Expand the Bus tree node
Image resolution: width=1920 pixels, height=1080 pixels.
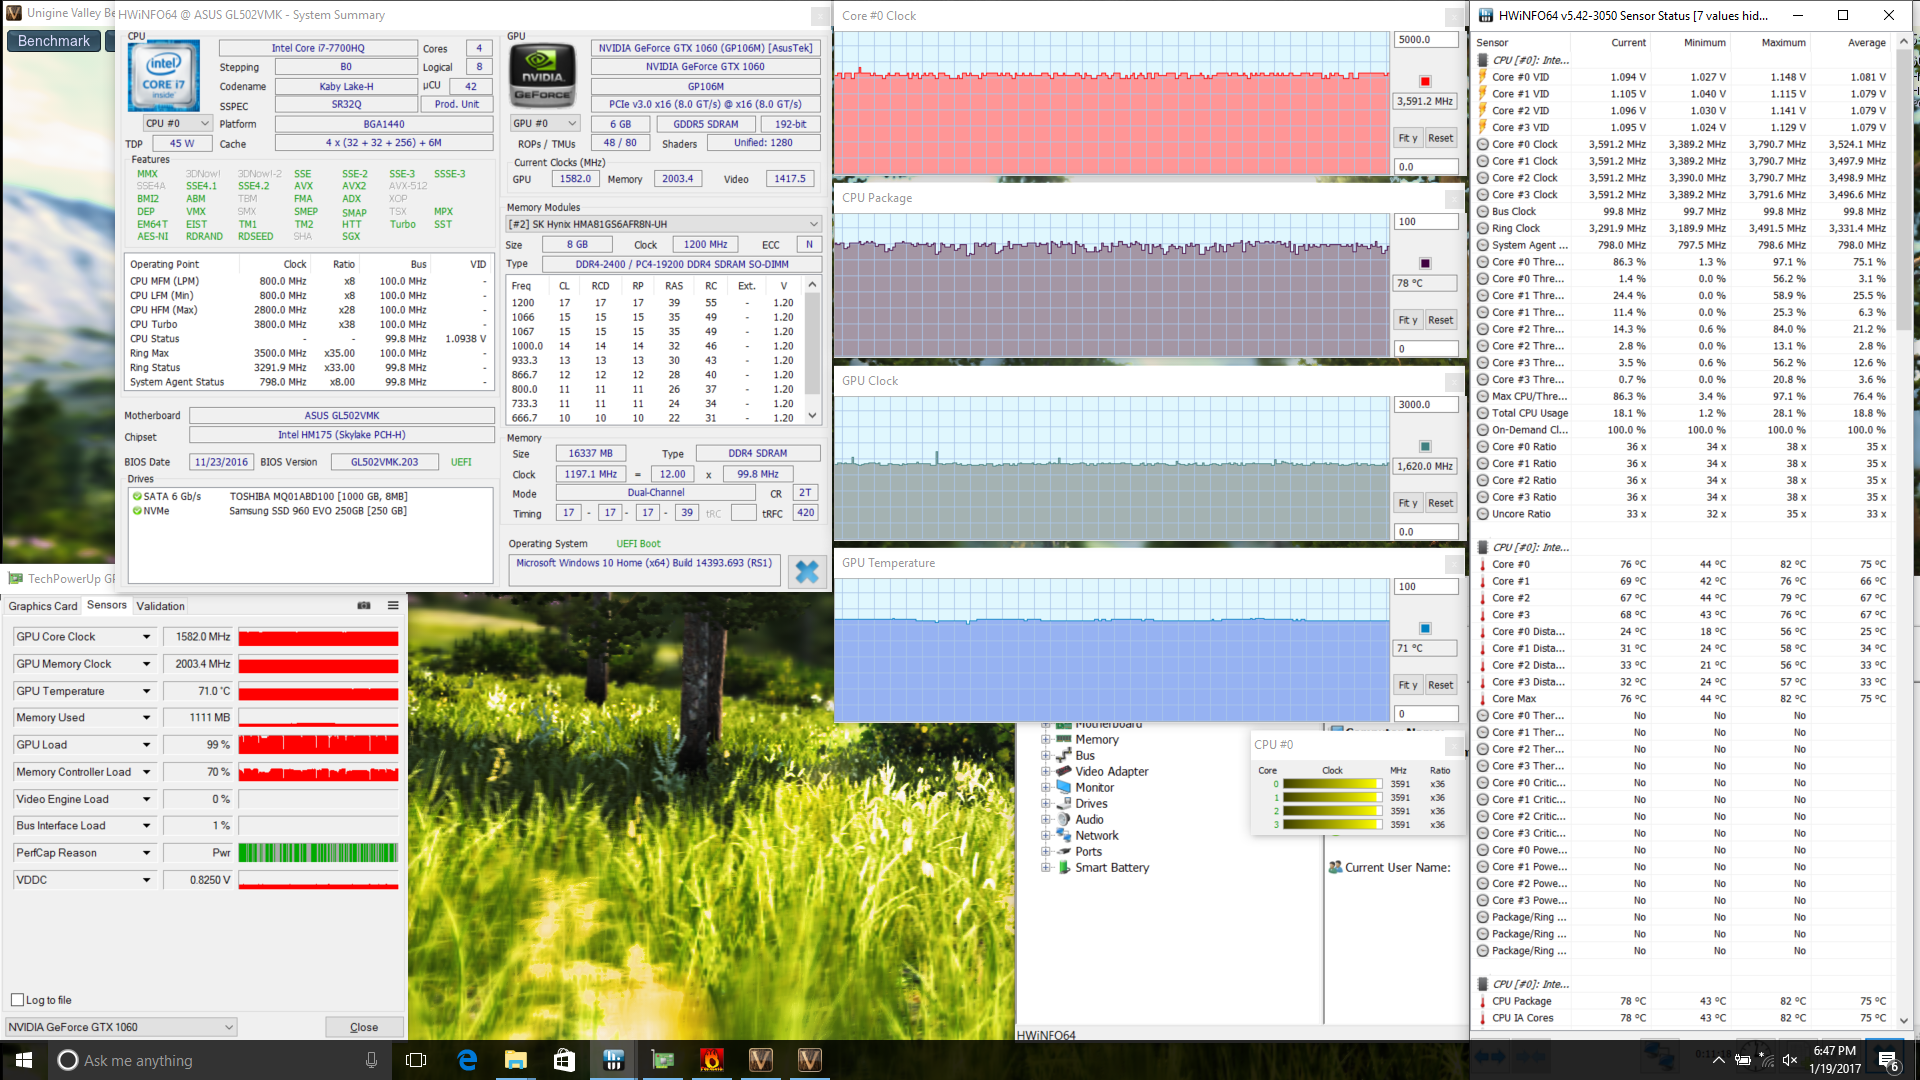coord(1046,755)
